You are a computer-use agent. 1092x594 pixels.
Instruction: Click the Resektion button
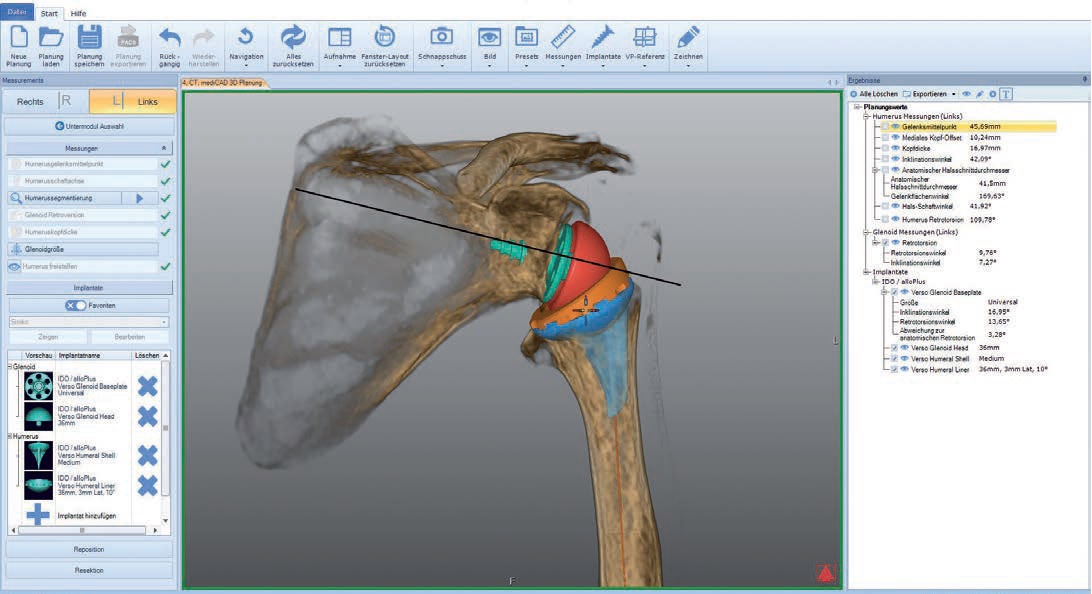pyautogui.click(x=89, y=570)
